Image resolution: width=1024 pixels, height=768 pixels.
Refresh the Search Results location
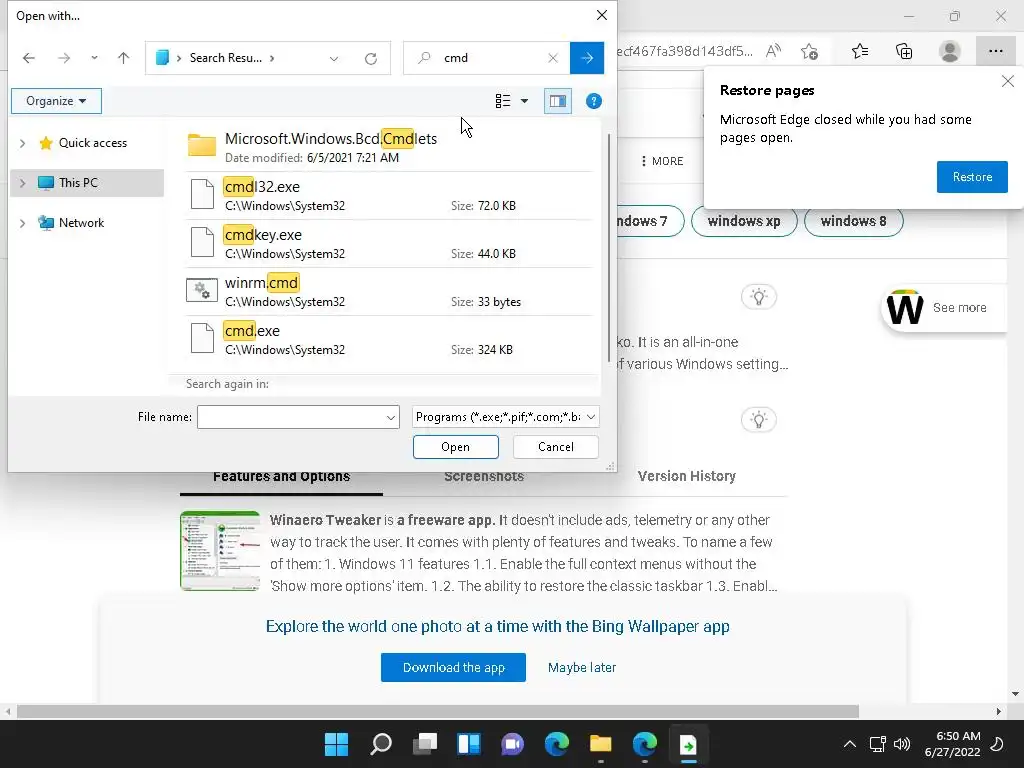coord(371,58)
